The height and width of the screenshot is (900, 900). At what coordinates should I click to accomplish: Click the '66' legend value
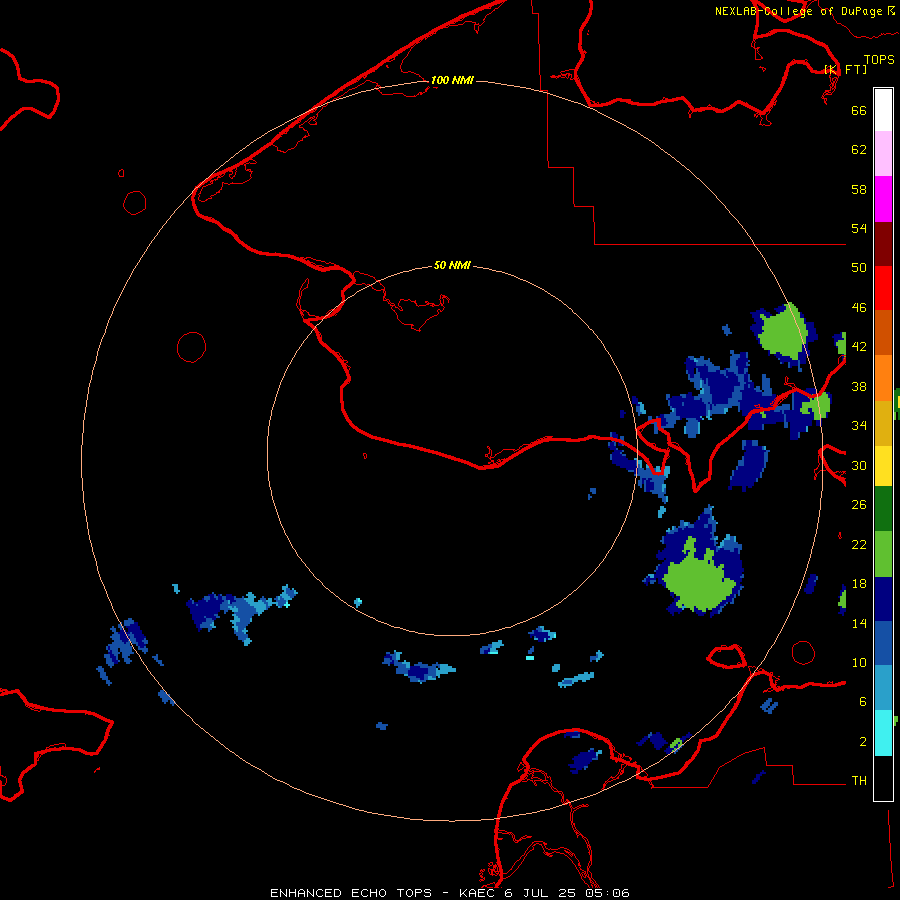859,110
